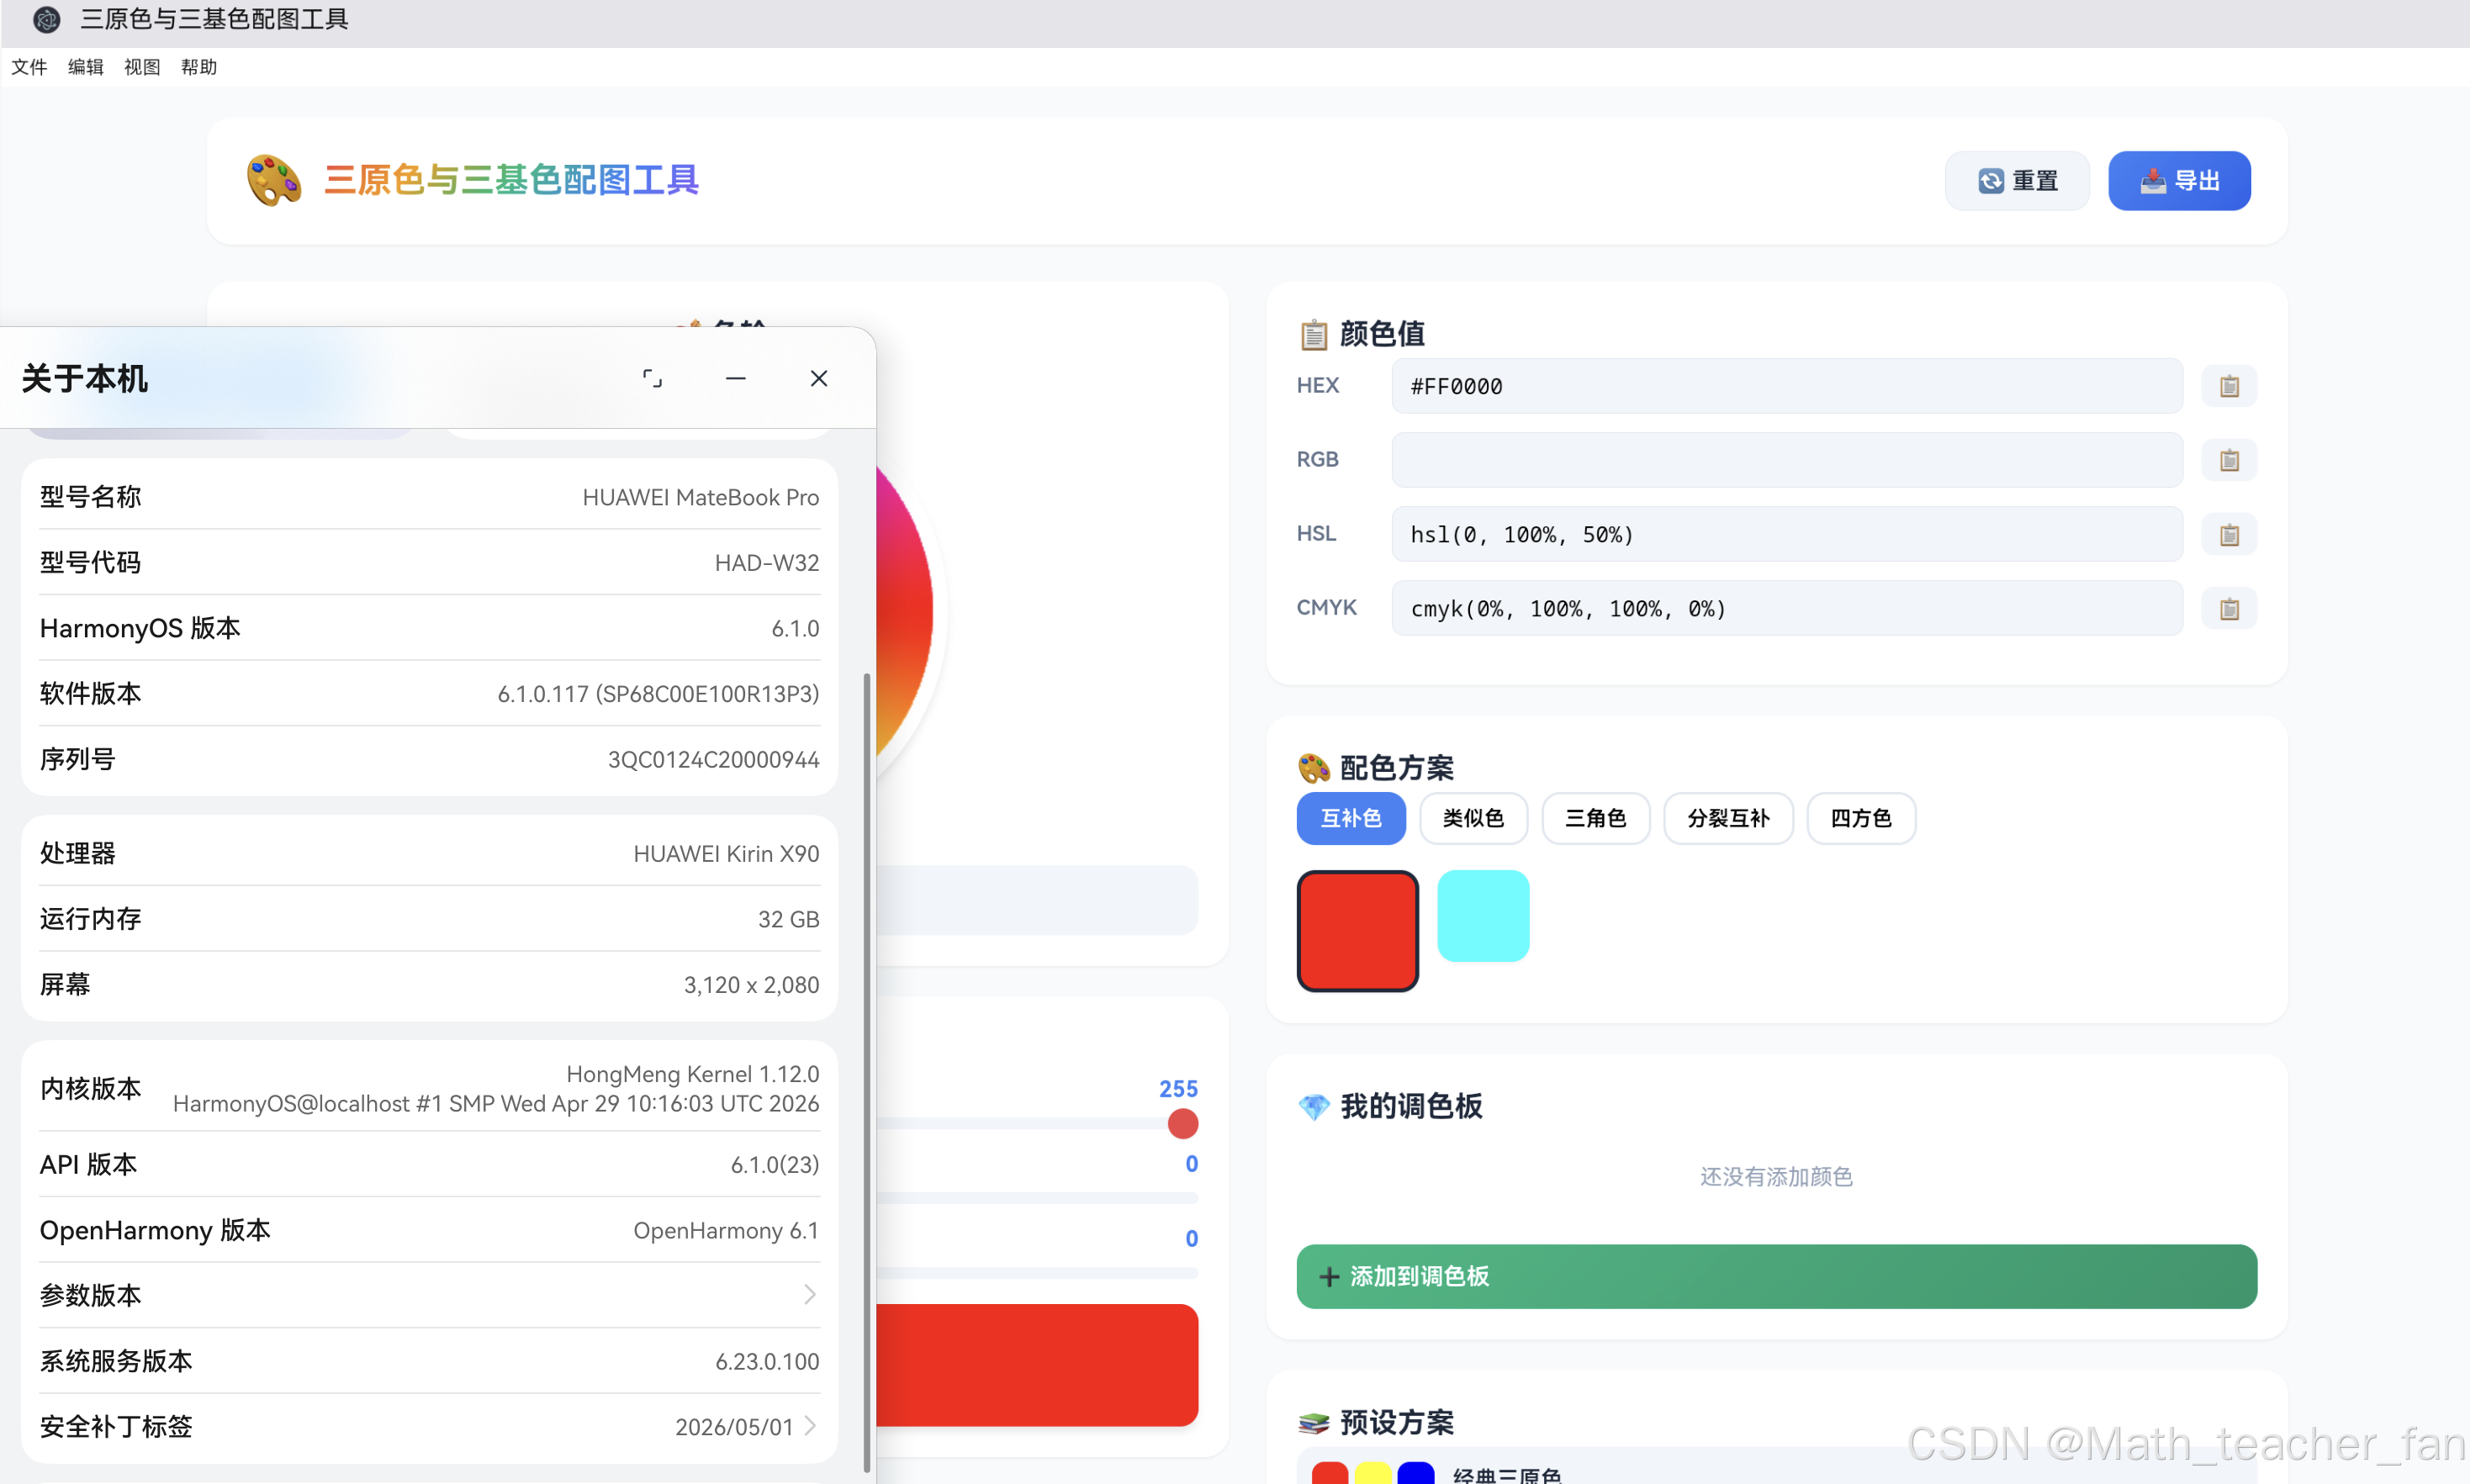Click the 三原色与三基色配图工具 header title
Viewport: 2470px width, 1484px height.
coord(511,180)
